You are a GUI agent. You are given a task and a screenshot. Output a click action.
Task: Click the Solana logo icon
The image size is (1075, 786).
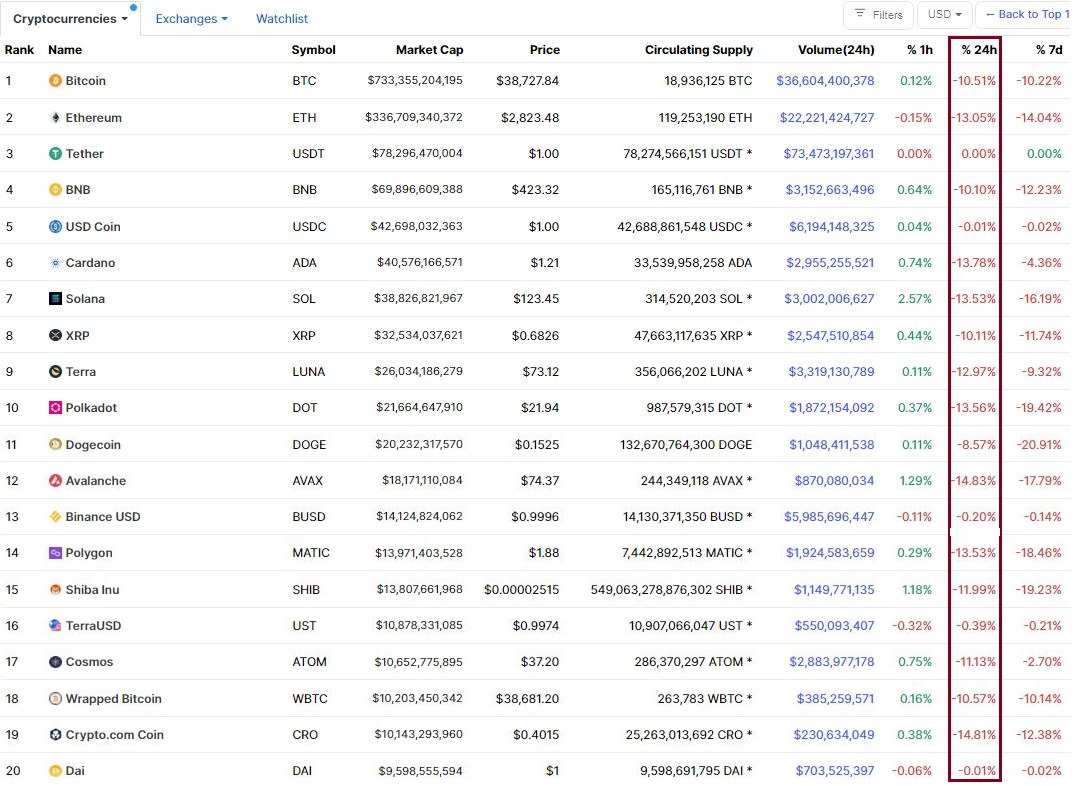[55, 299]
